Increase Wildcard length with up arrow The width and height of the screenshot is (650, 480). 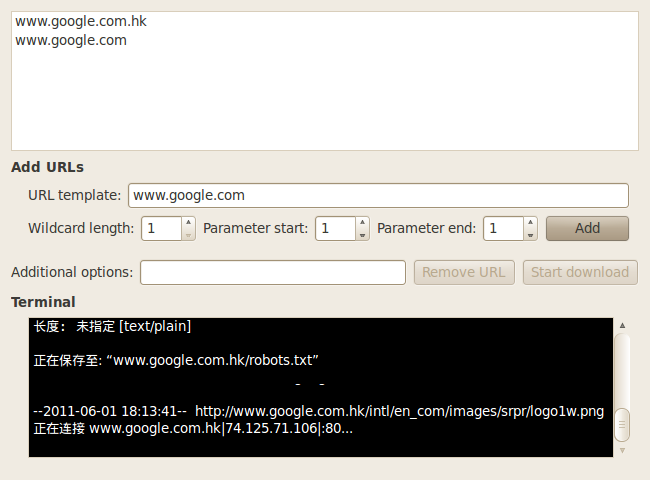[x=188, y=223]
